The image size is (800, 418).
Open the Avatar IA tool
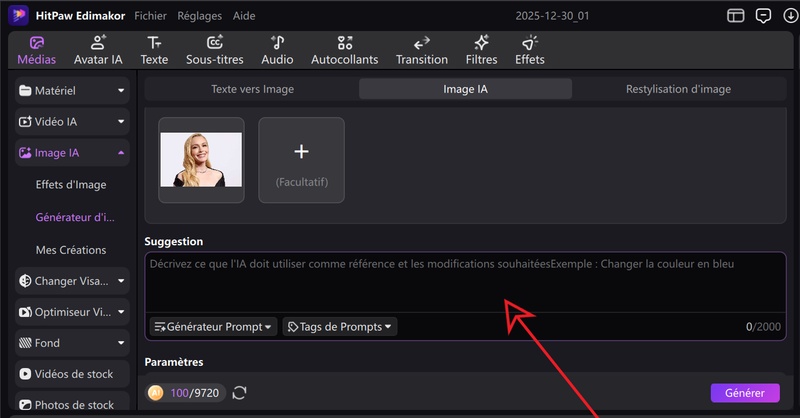[x=98, y=51]
